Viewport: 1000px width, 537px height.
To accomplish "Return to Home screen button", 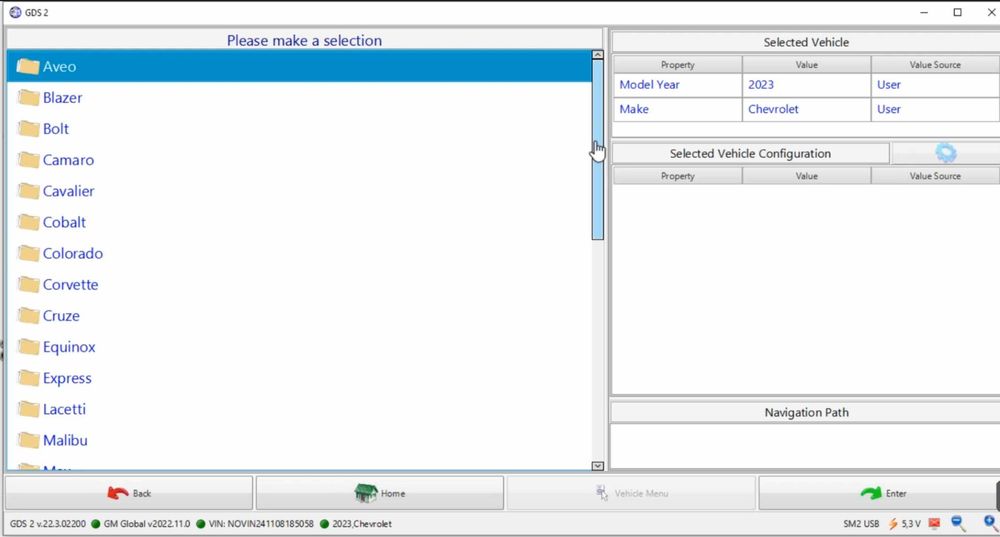I will tap(380, 493).
